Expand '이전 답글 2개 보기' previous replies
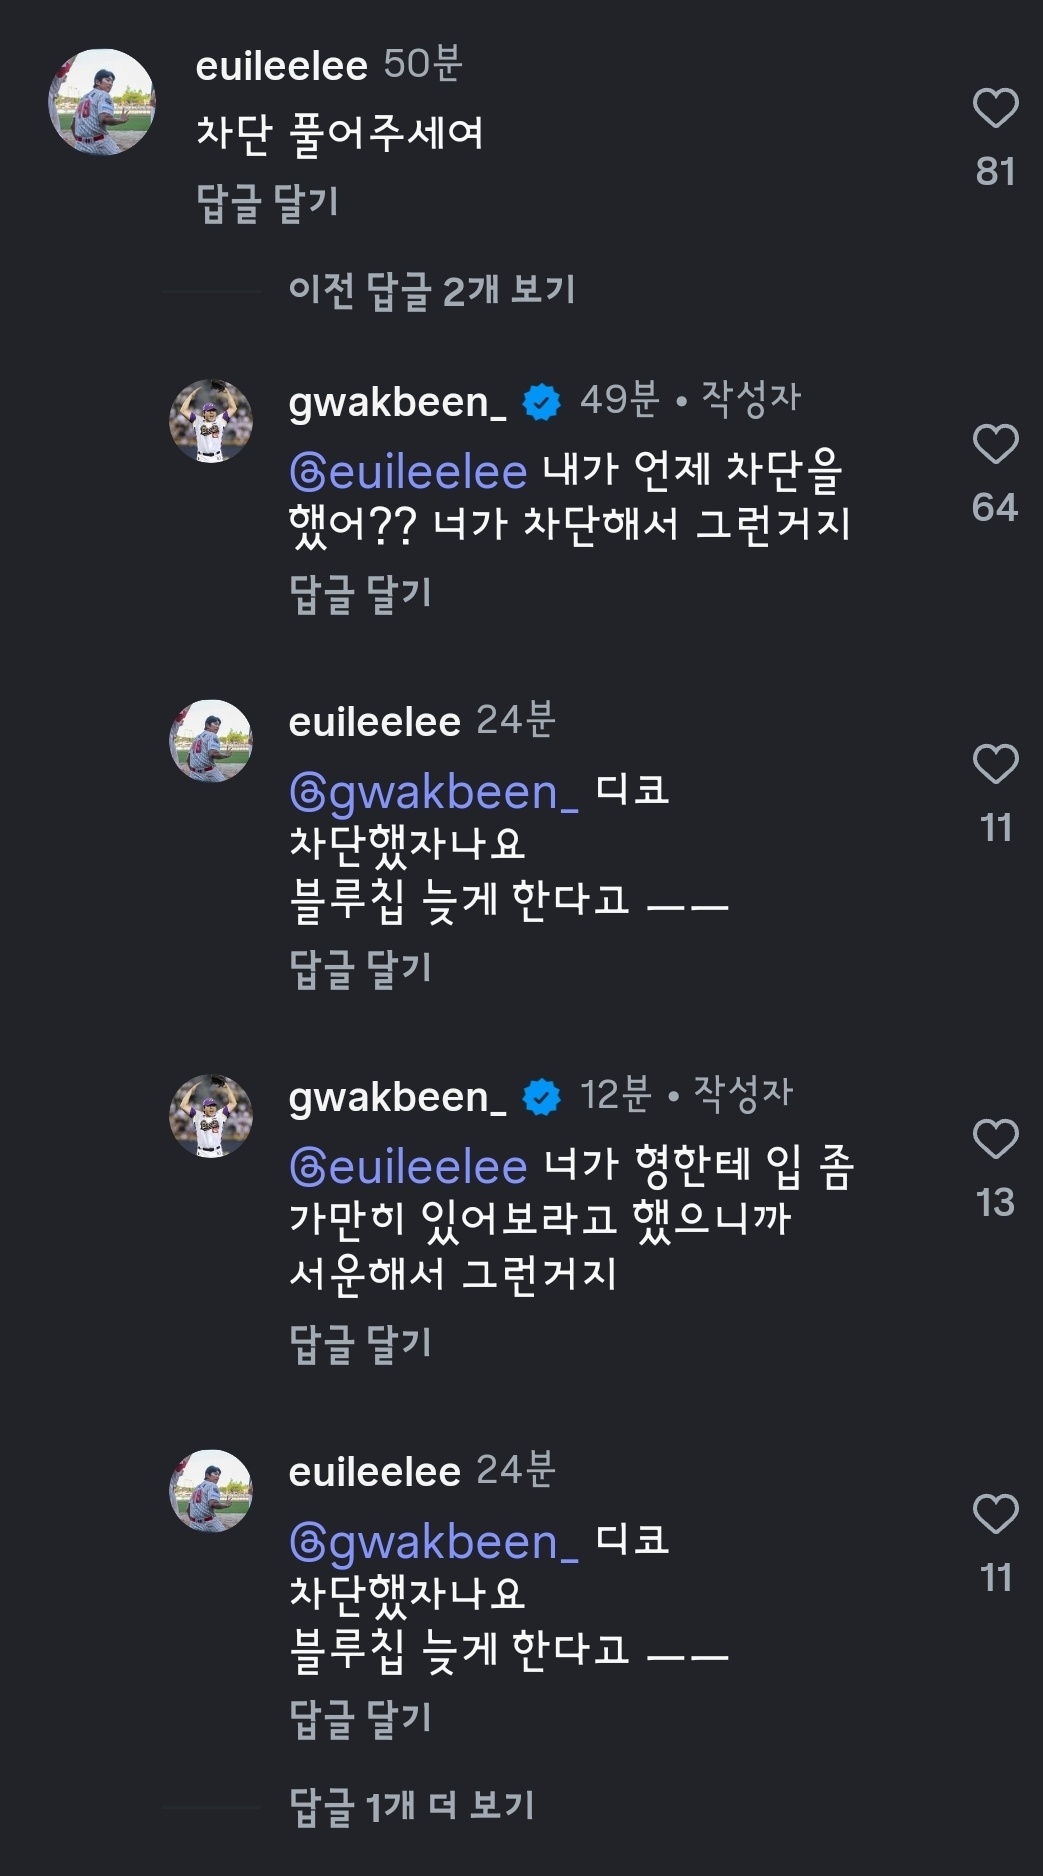This screenshot has height=1876, width=1043. [x=431, y=291]
